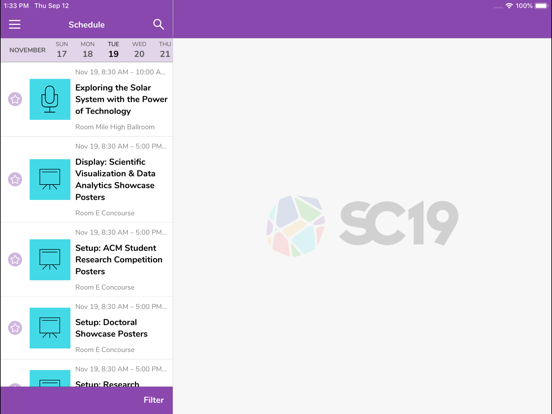Click the battery indicator icon

[541, 6]
